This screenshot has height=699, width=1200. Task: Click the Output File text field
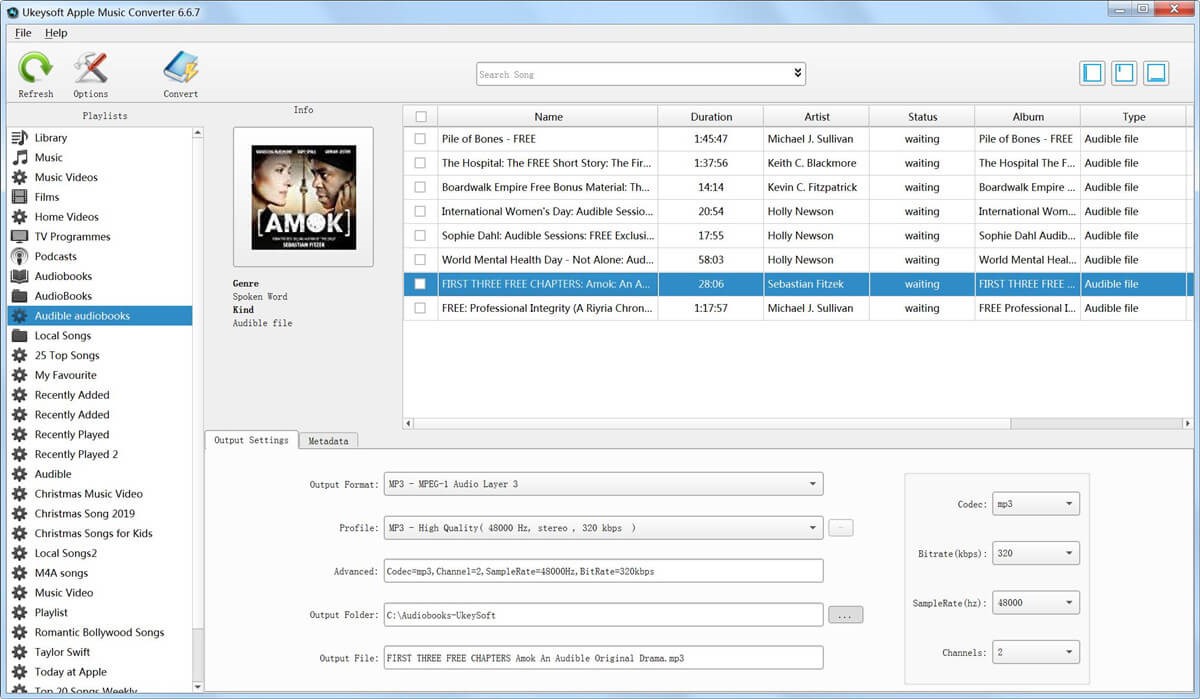point(603,658)
